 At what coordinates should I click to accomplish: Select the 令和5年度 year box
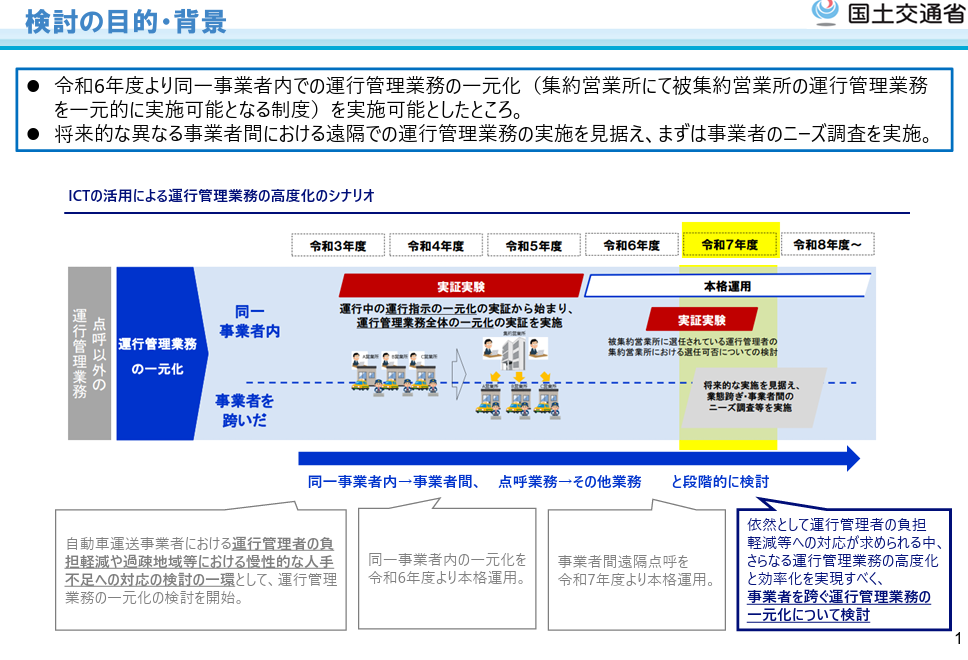533,245
